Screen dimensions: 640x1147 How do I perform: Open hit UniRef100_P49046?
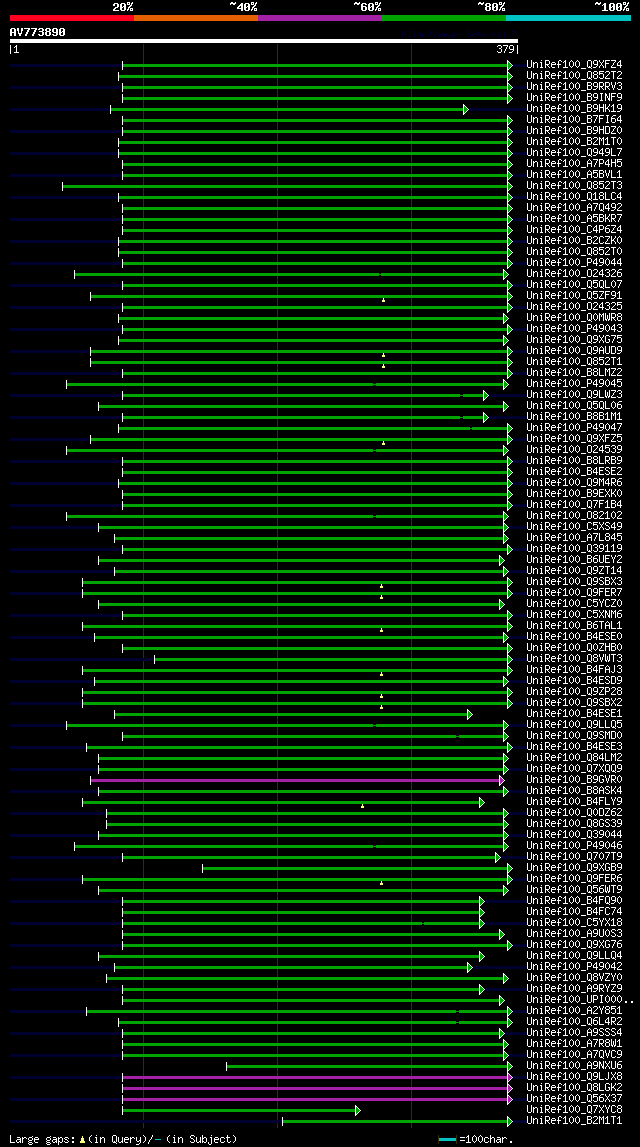tap(574, 846)
